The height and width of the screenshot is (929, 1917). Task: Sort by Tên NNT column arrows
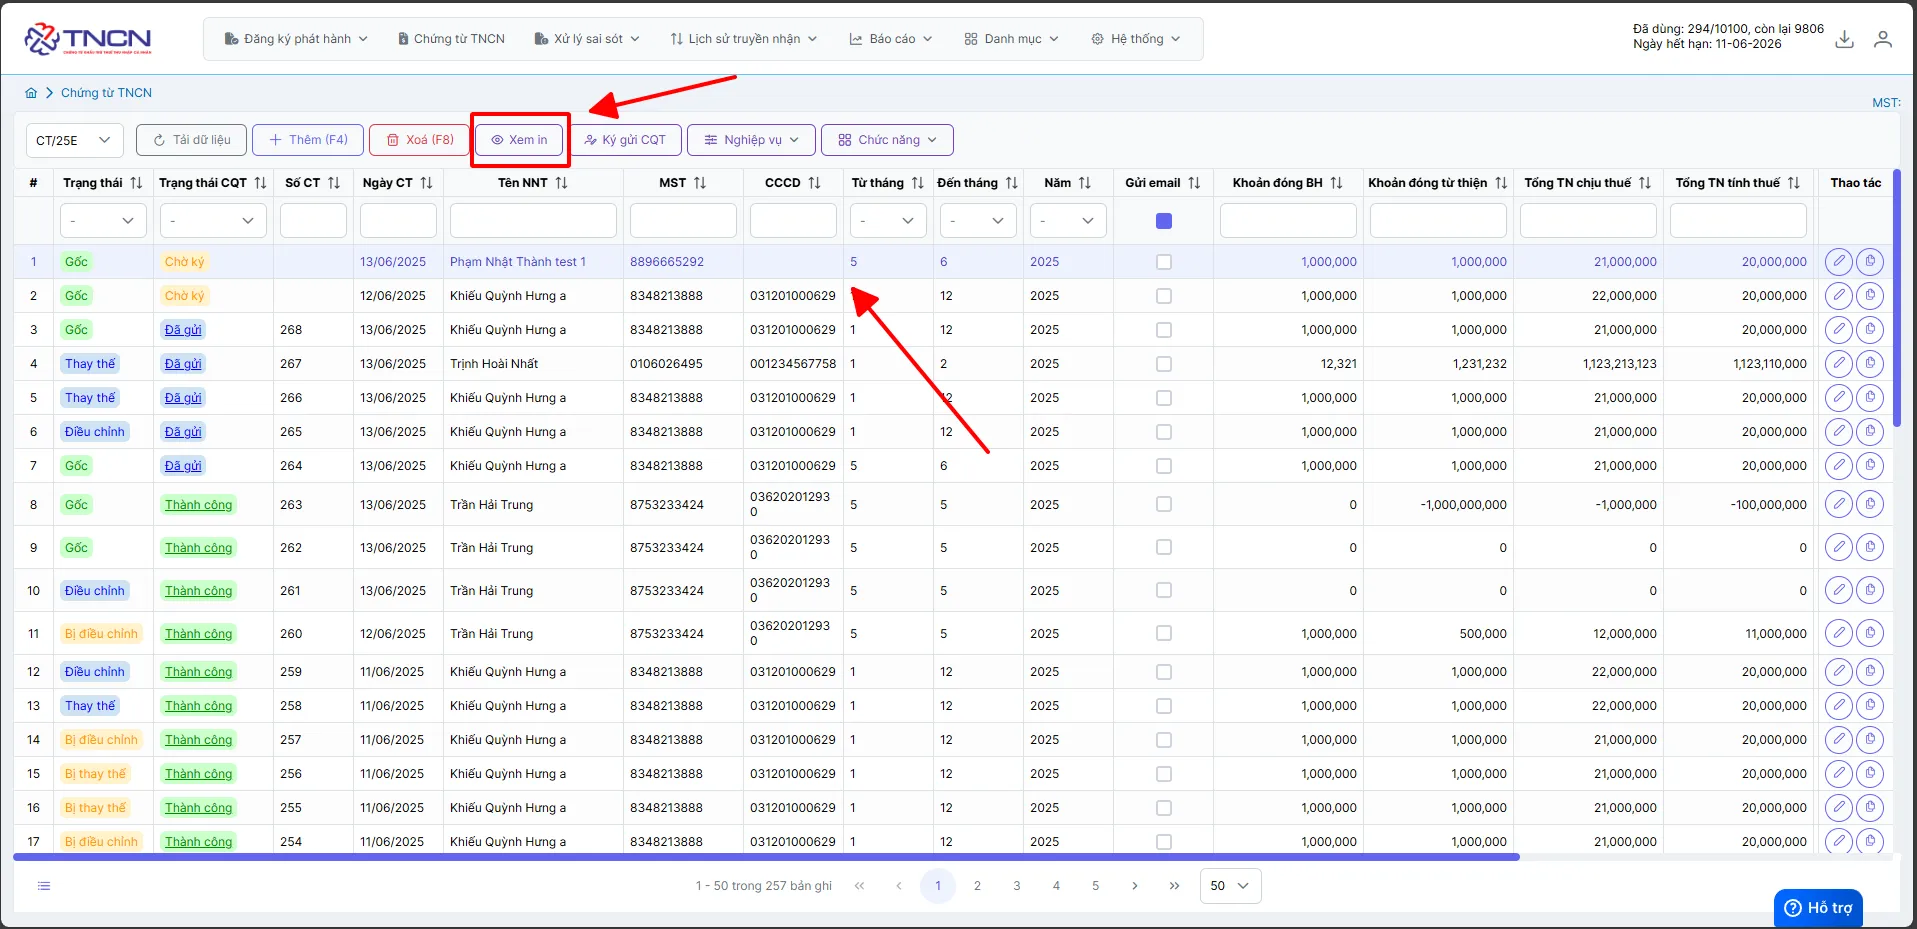pos(561,183)
